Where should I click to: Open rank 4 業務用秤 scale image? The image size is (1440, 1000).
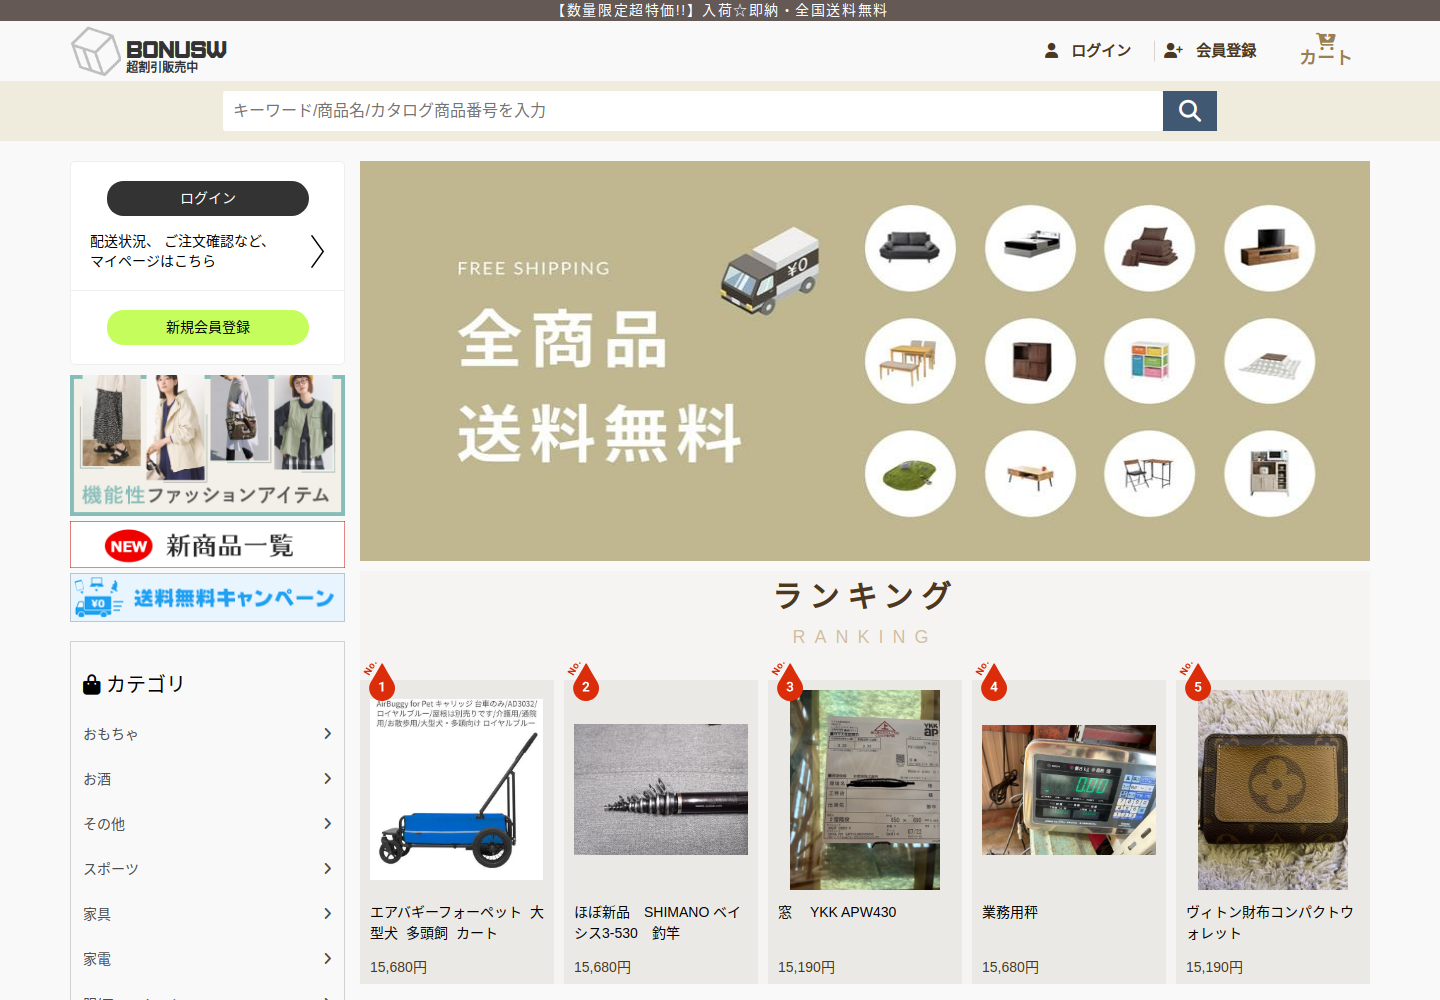point(1069,790)
